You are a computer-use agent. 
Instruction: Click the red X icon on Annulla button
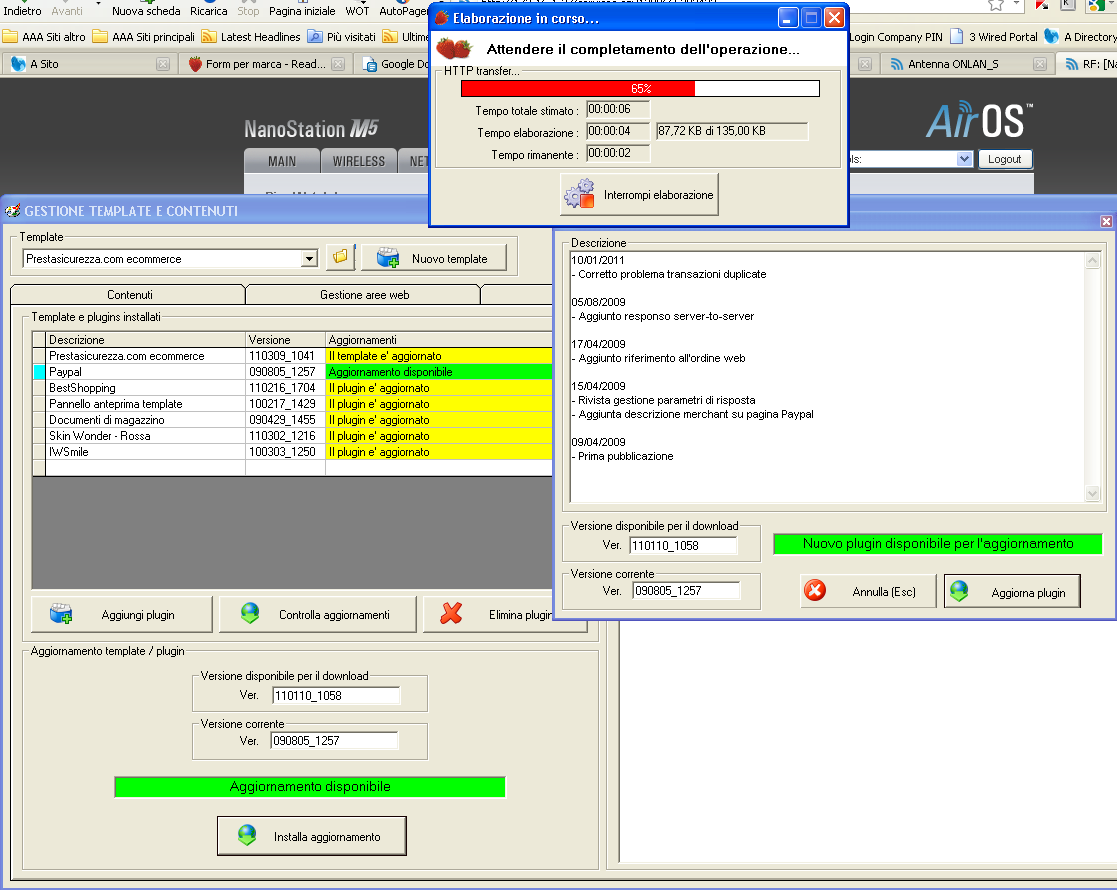815,591
